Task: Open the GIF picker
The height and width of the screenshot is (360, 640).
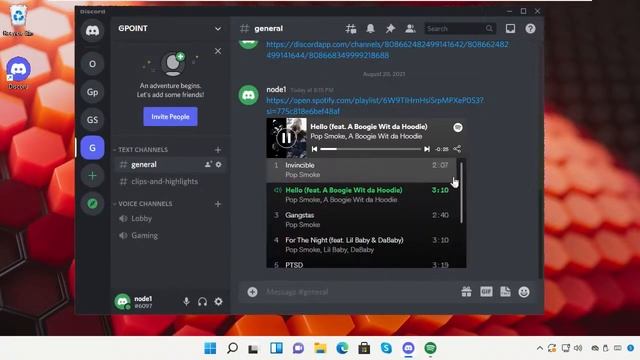Action: coord(486,292)
